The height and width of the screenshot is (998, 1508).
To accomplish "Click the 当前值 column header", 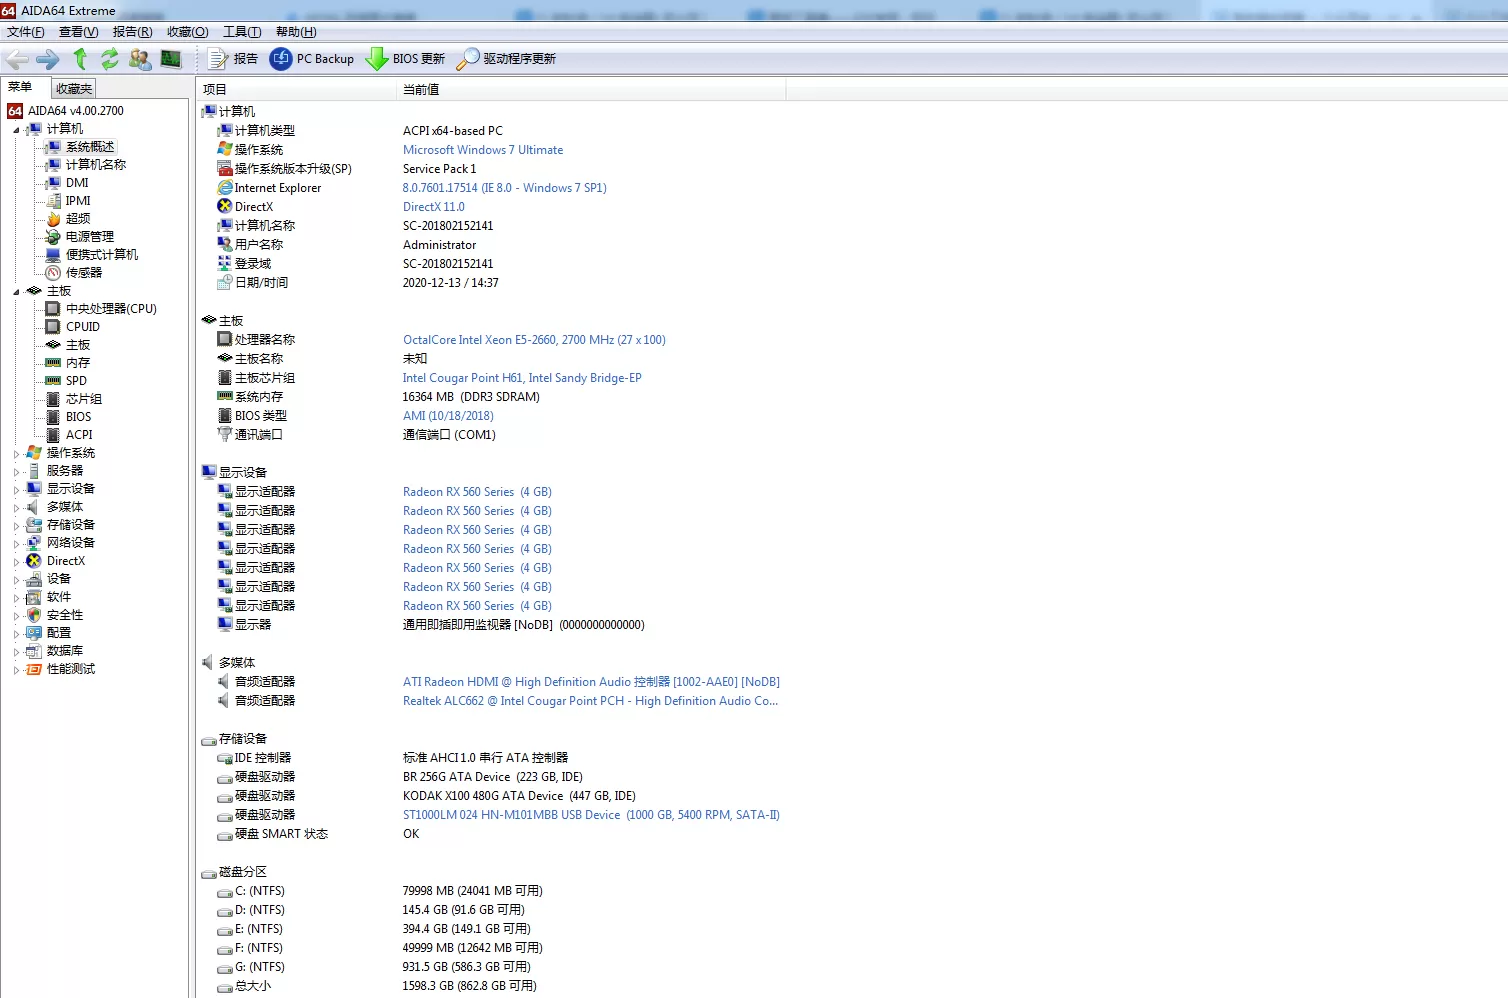I will point(591,89).
